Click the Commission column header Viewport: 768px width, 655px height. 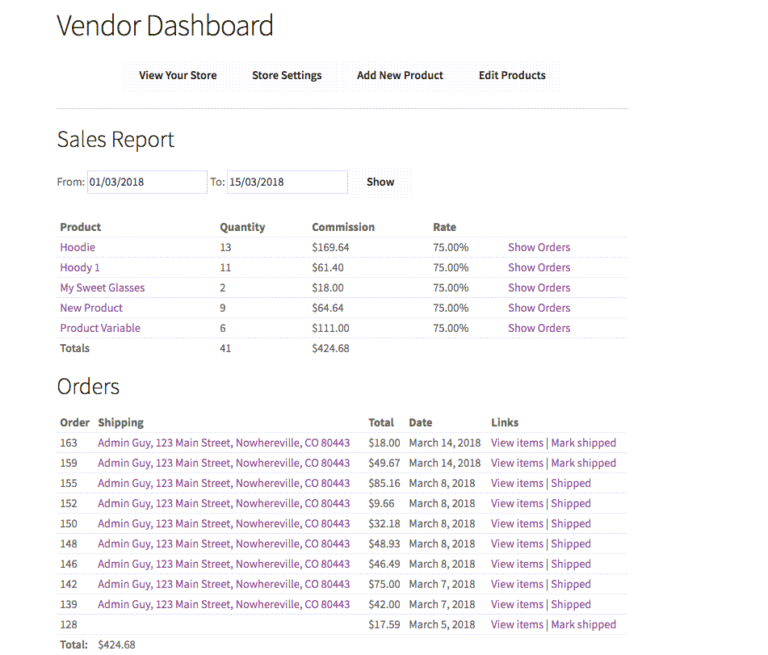pos(343,227)
